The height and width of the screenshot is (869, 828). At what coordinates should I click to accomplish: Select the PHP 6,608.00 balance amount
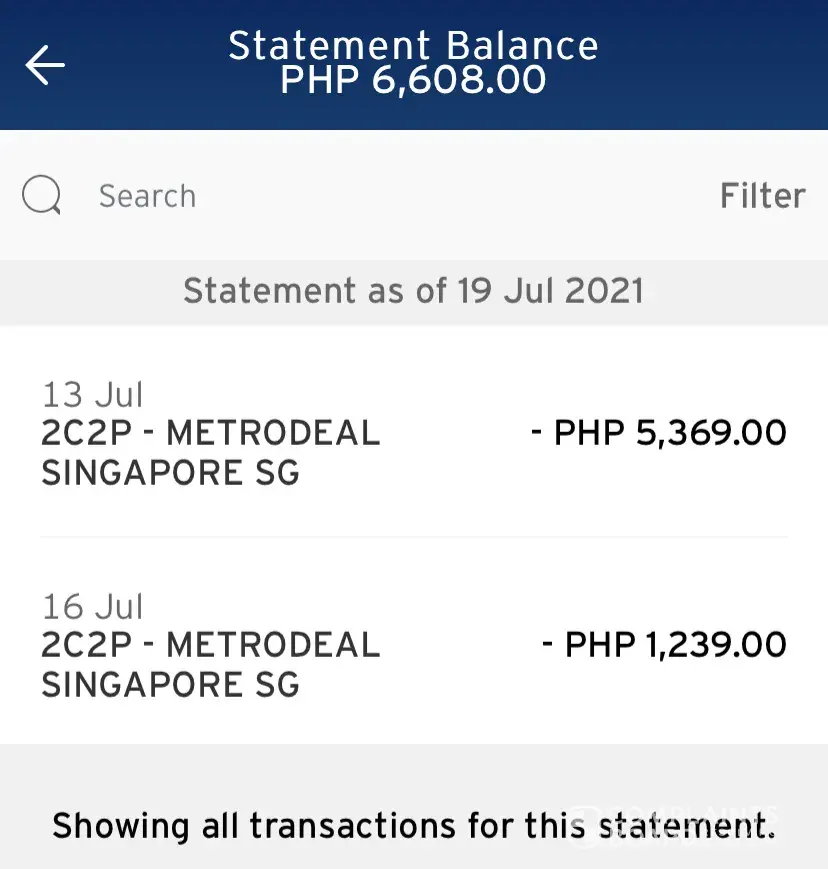pyautogui.click(x=413, y=80)
